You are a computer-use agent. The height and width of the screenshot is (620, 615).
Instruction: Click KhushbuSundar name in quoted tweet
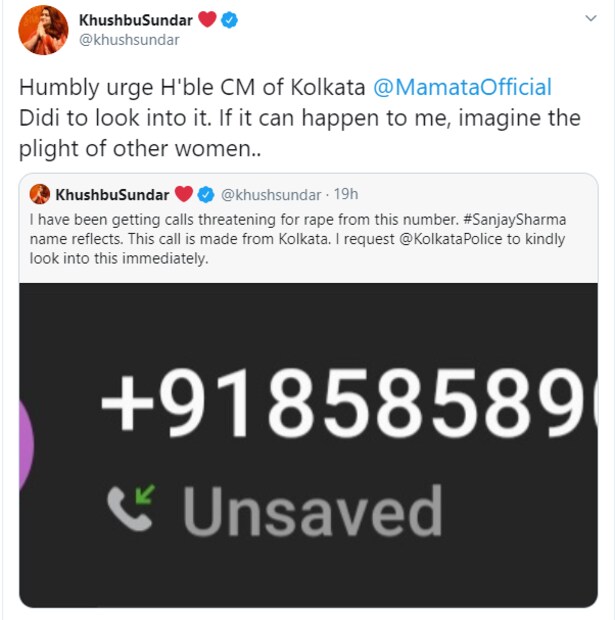[x=112, y=193]
